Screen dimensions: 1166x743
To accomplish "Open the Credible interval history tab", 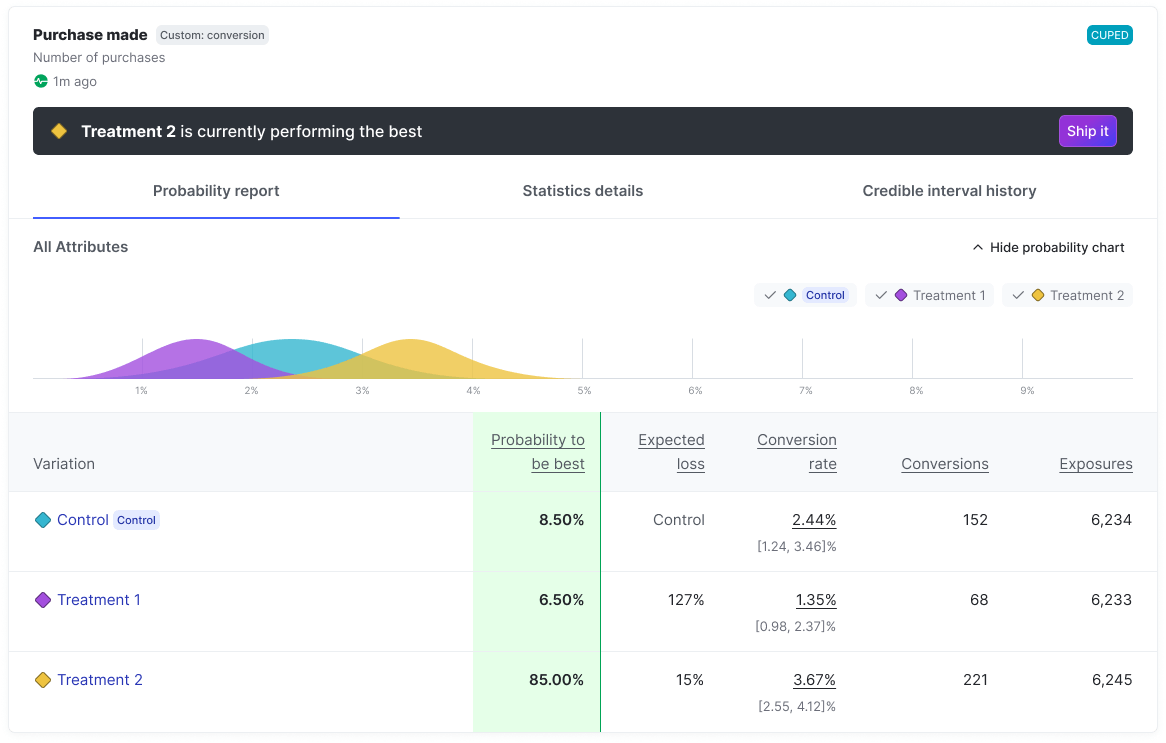I will (x=949, y=191).
